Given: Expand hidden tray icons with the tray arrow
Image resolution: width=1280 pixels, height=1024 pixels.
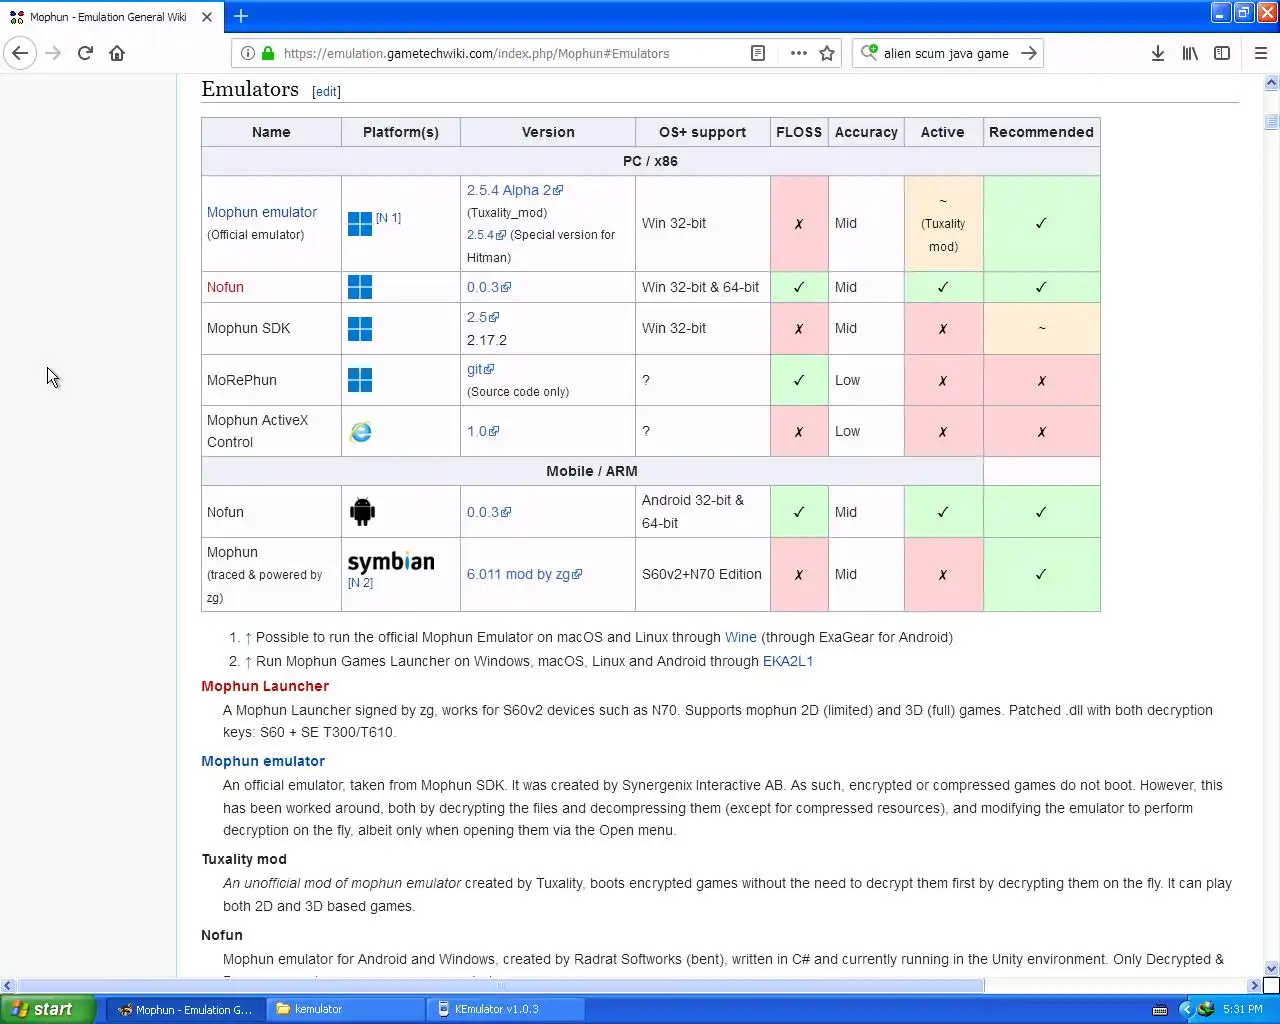Looking at the screenshot, I should (x=1186, y=1009).
